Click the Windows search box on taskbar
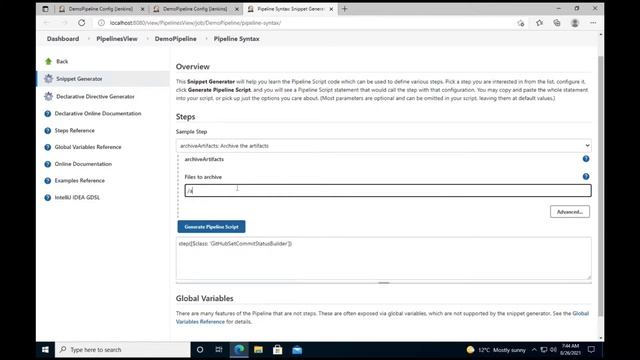 (x=122, y=350)
